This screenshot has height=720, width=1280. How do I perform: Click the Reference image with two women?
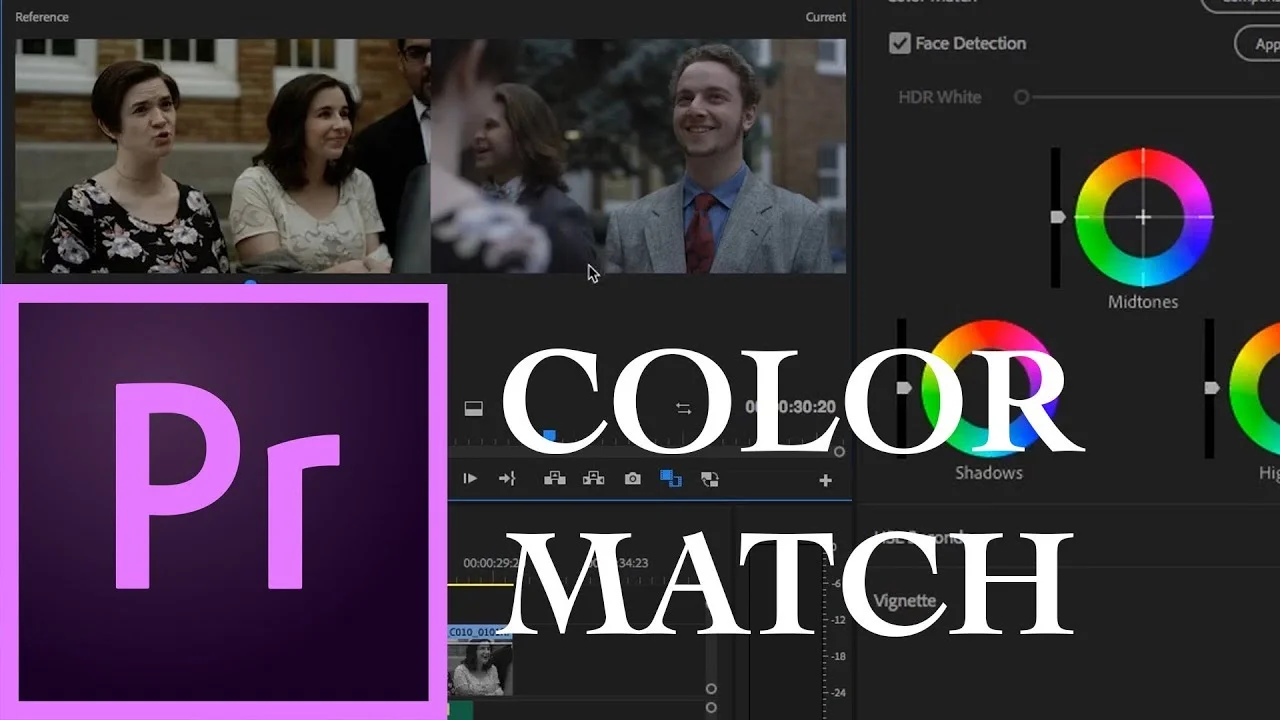[x=222, y=156]
